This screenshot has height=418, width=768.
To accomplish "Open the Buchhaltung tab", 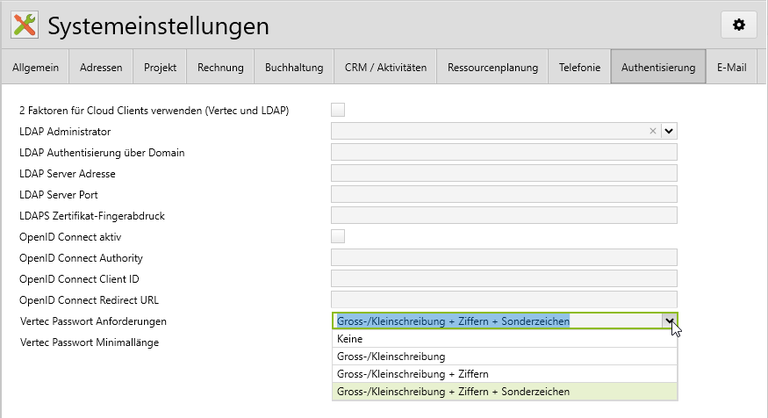I will point(294,67).
